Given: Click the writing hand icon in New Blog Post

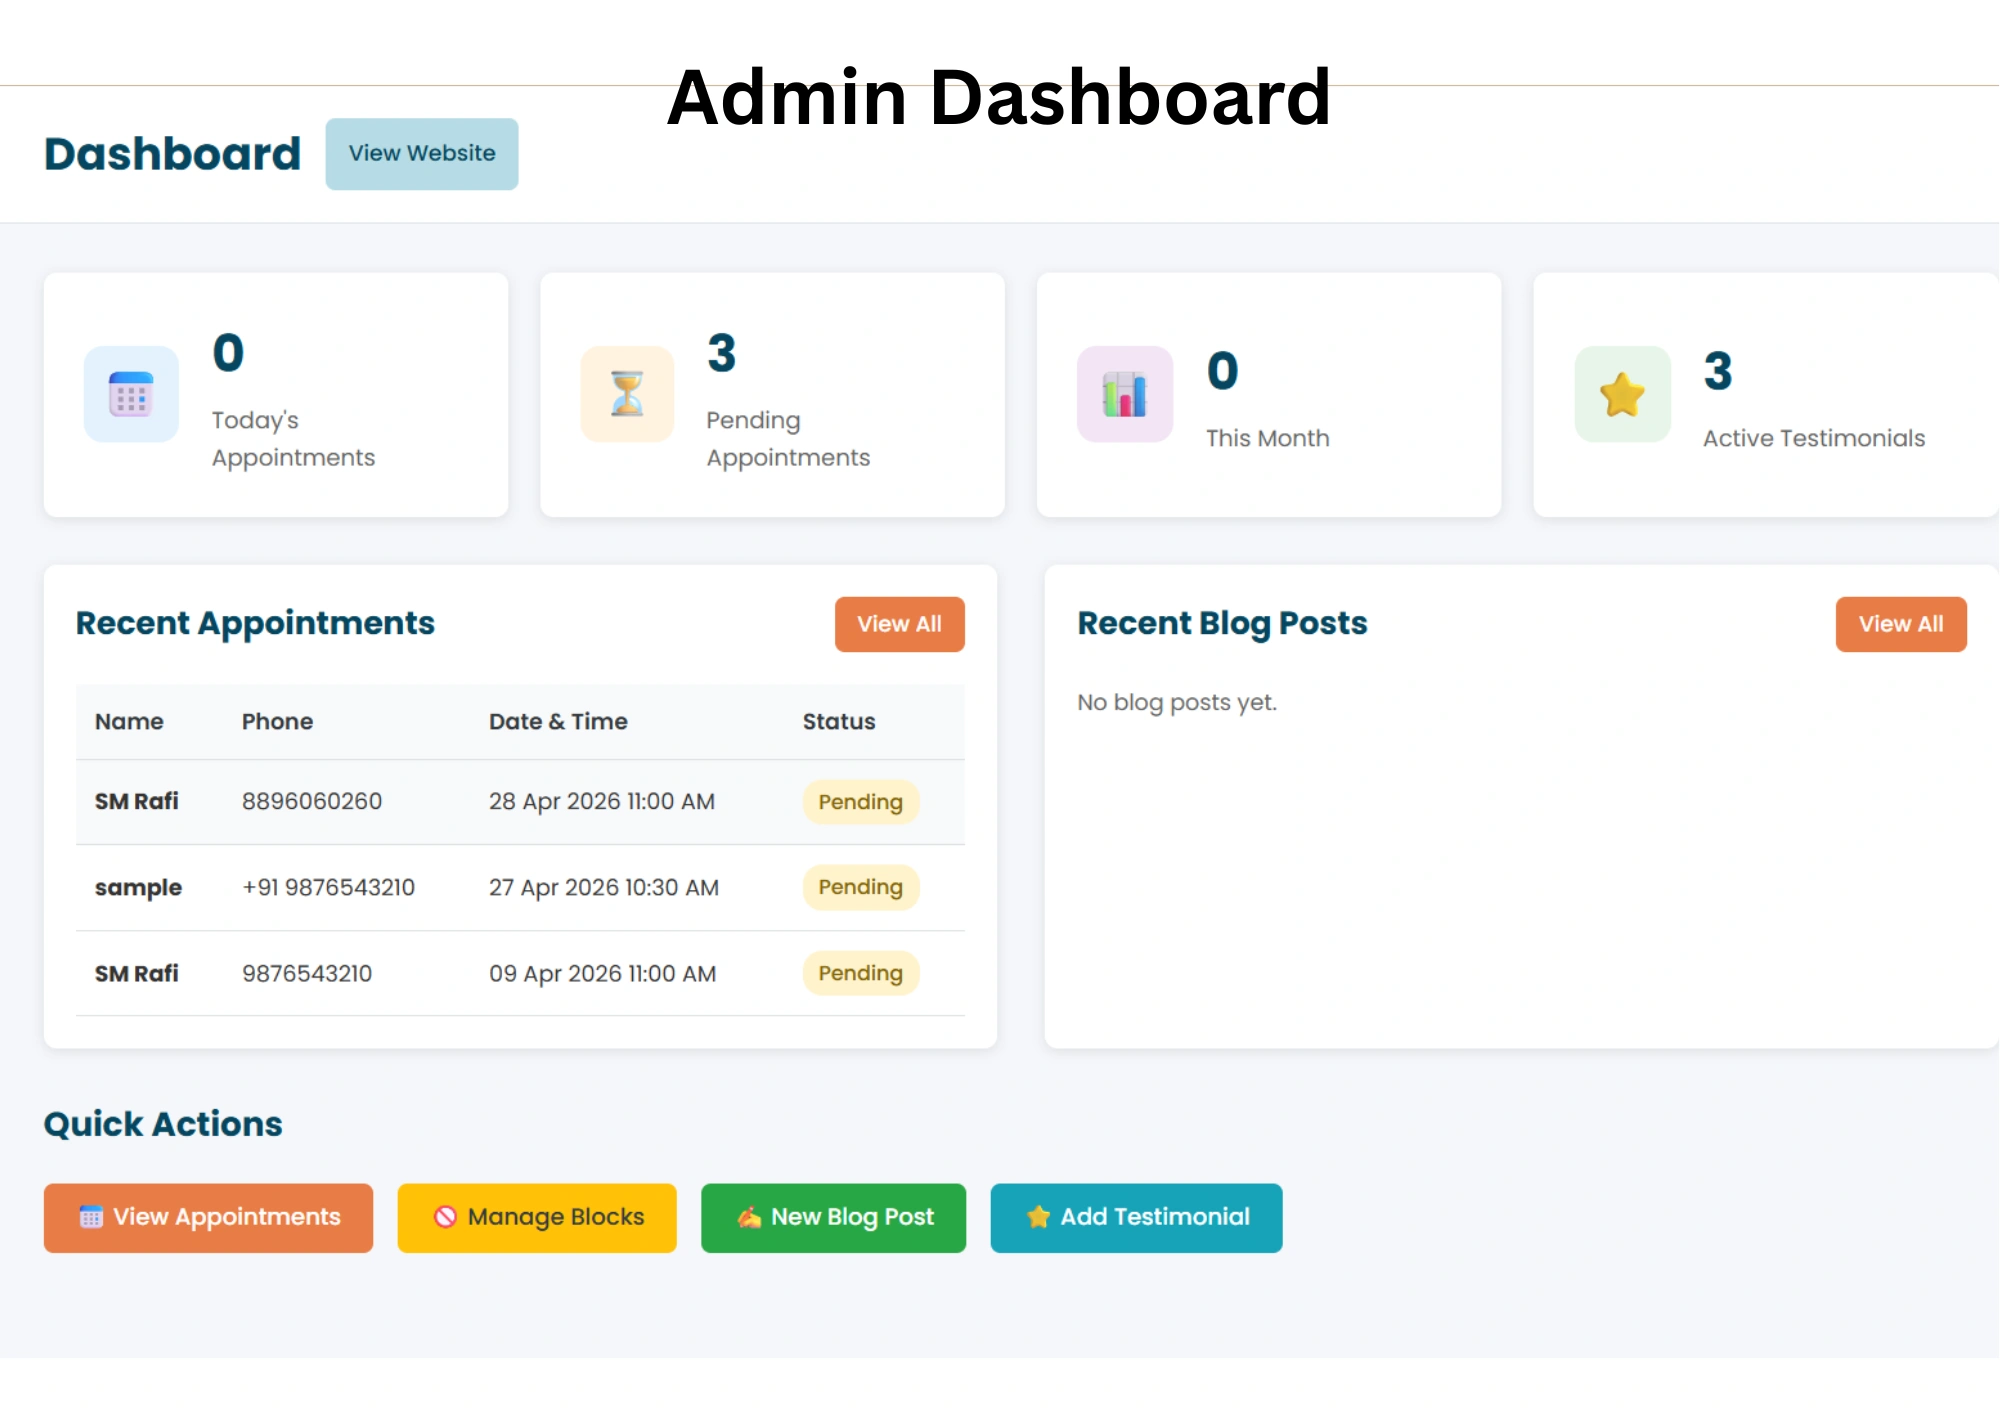Looking at the screenshot, I should point(749,1217).
